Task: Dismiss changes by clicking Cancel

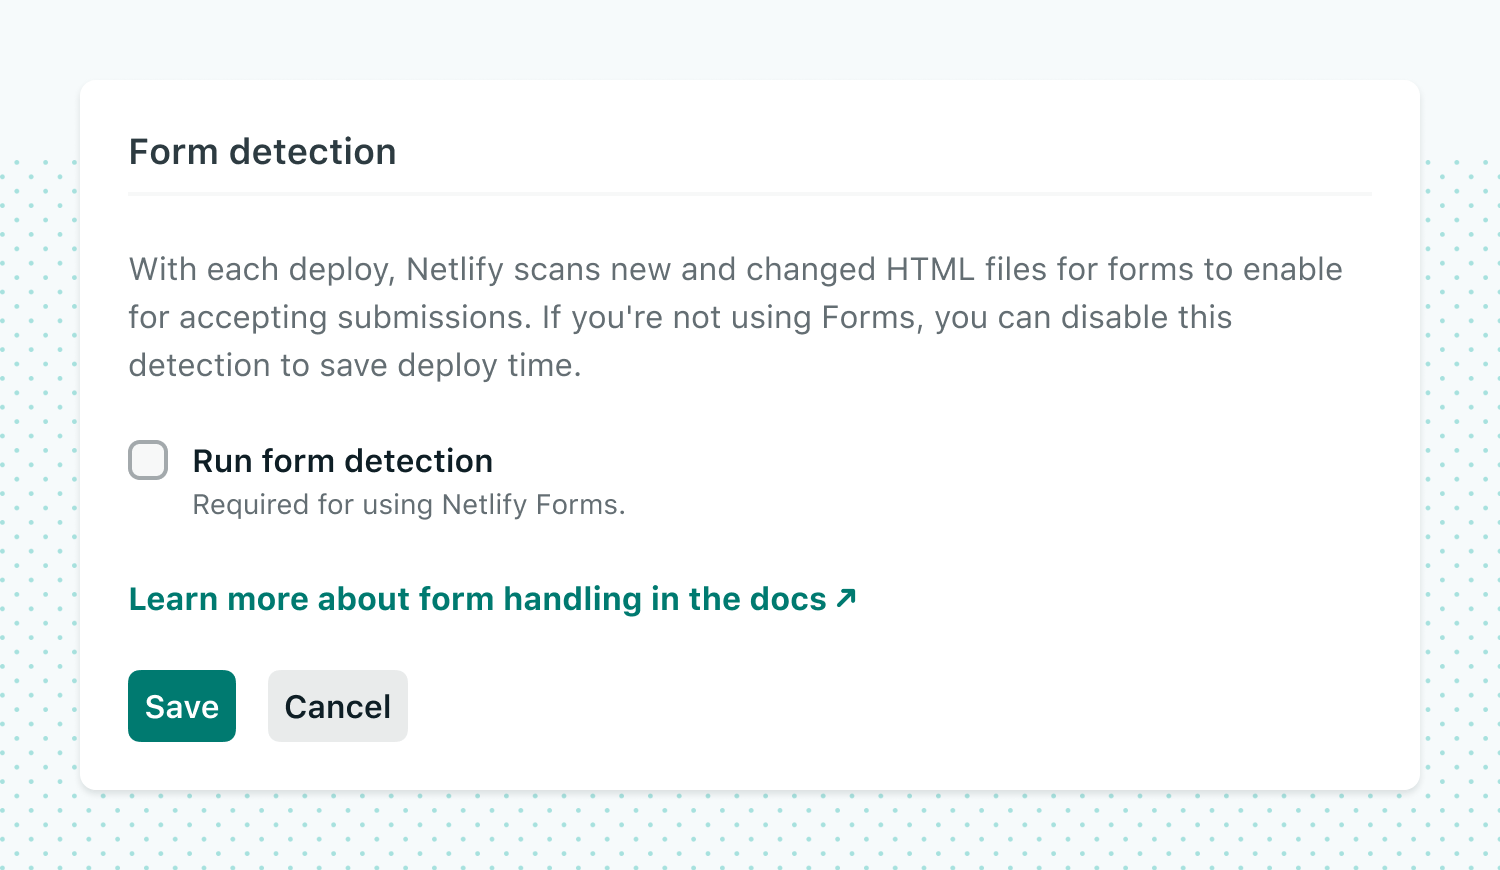Action: 337,706
